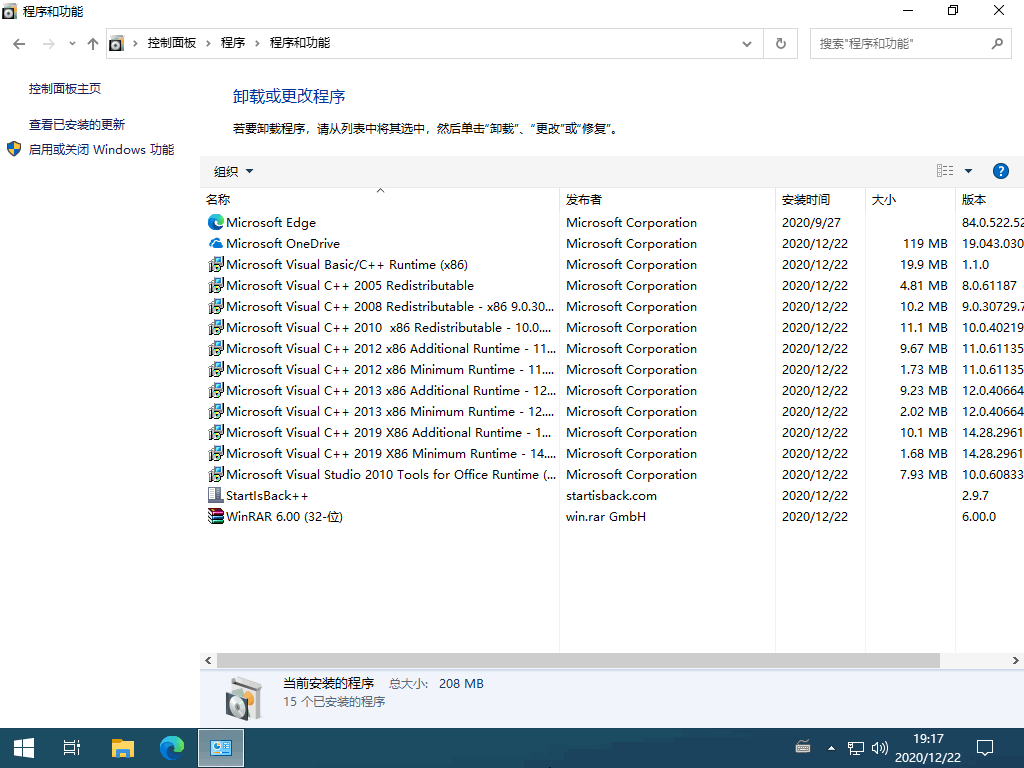Click the Control Panel taskbar button
1024x768 pixels.
pyautogui.click(x=221, y=748)
